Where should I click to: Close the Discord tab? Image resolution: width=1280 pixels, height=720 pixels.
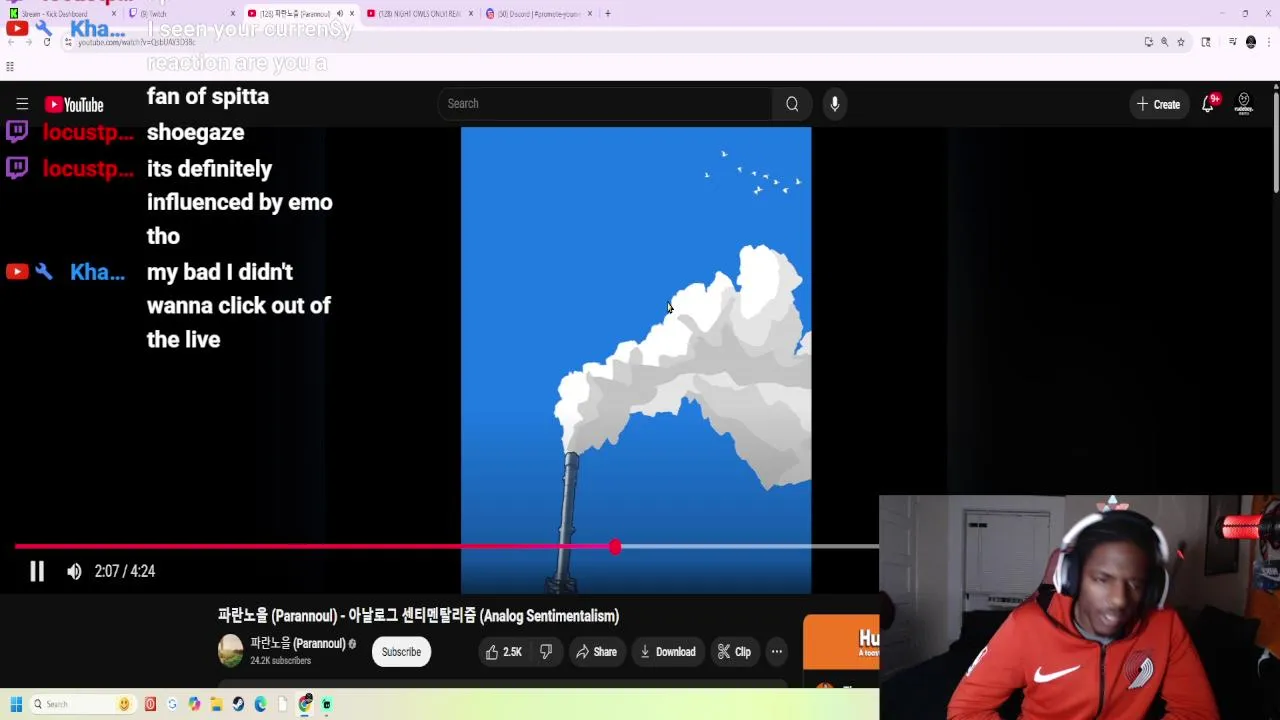(590, 14)
